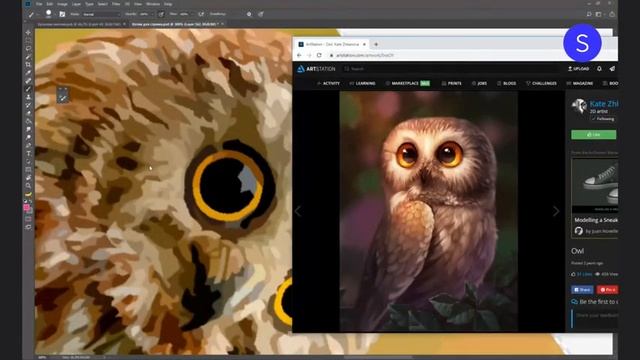The image size is (640, 360).
Task: Click the red Pin it button
Action: pos(607,290)
